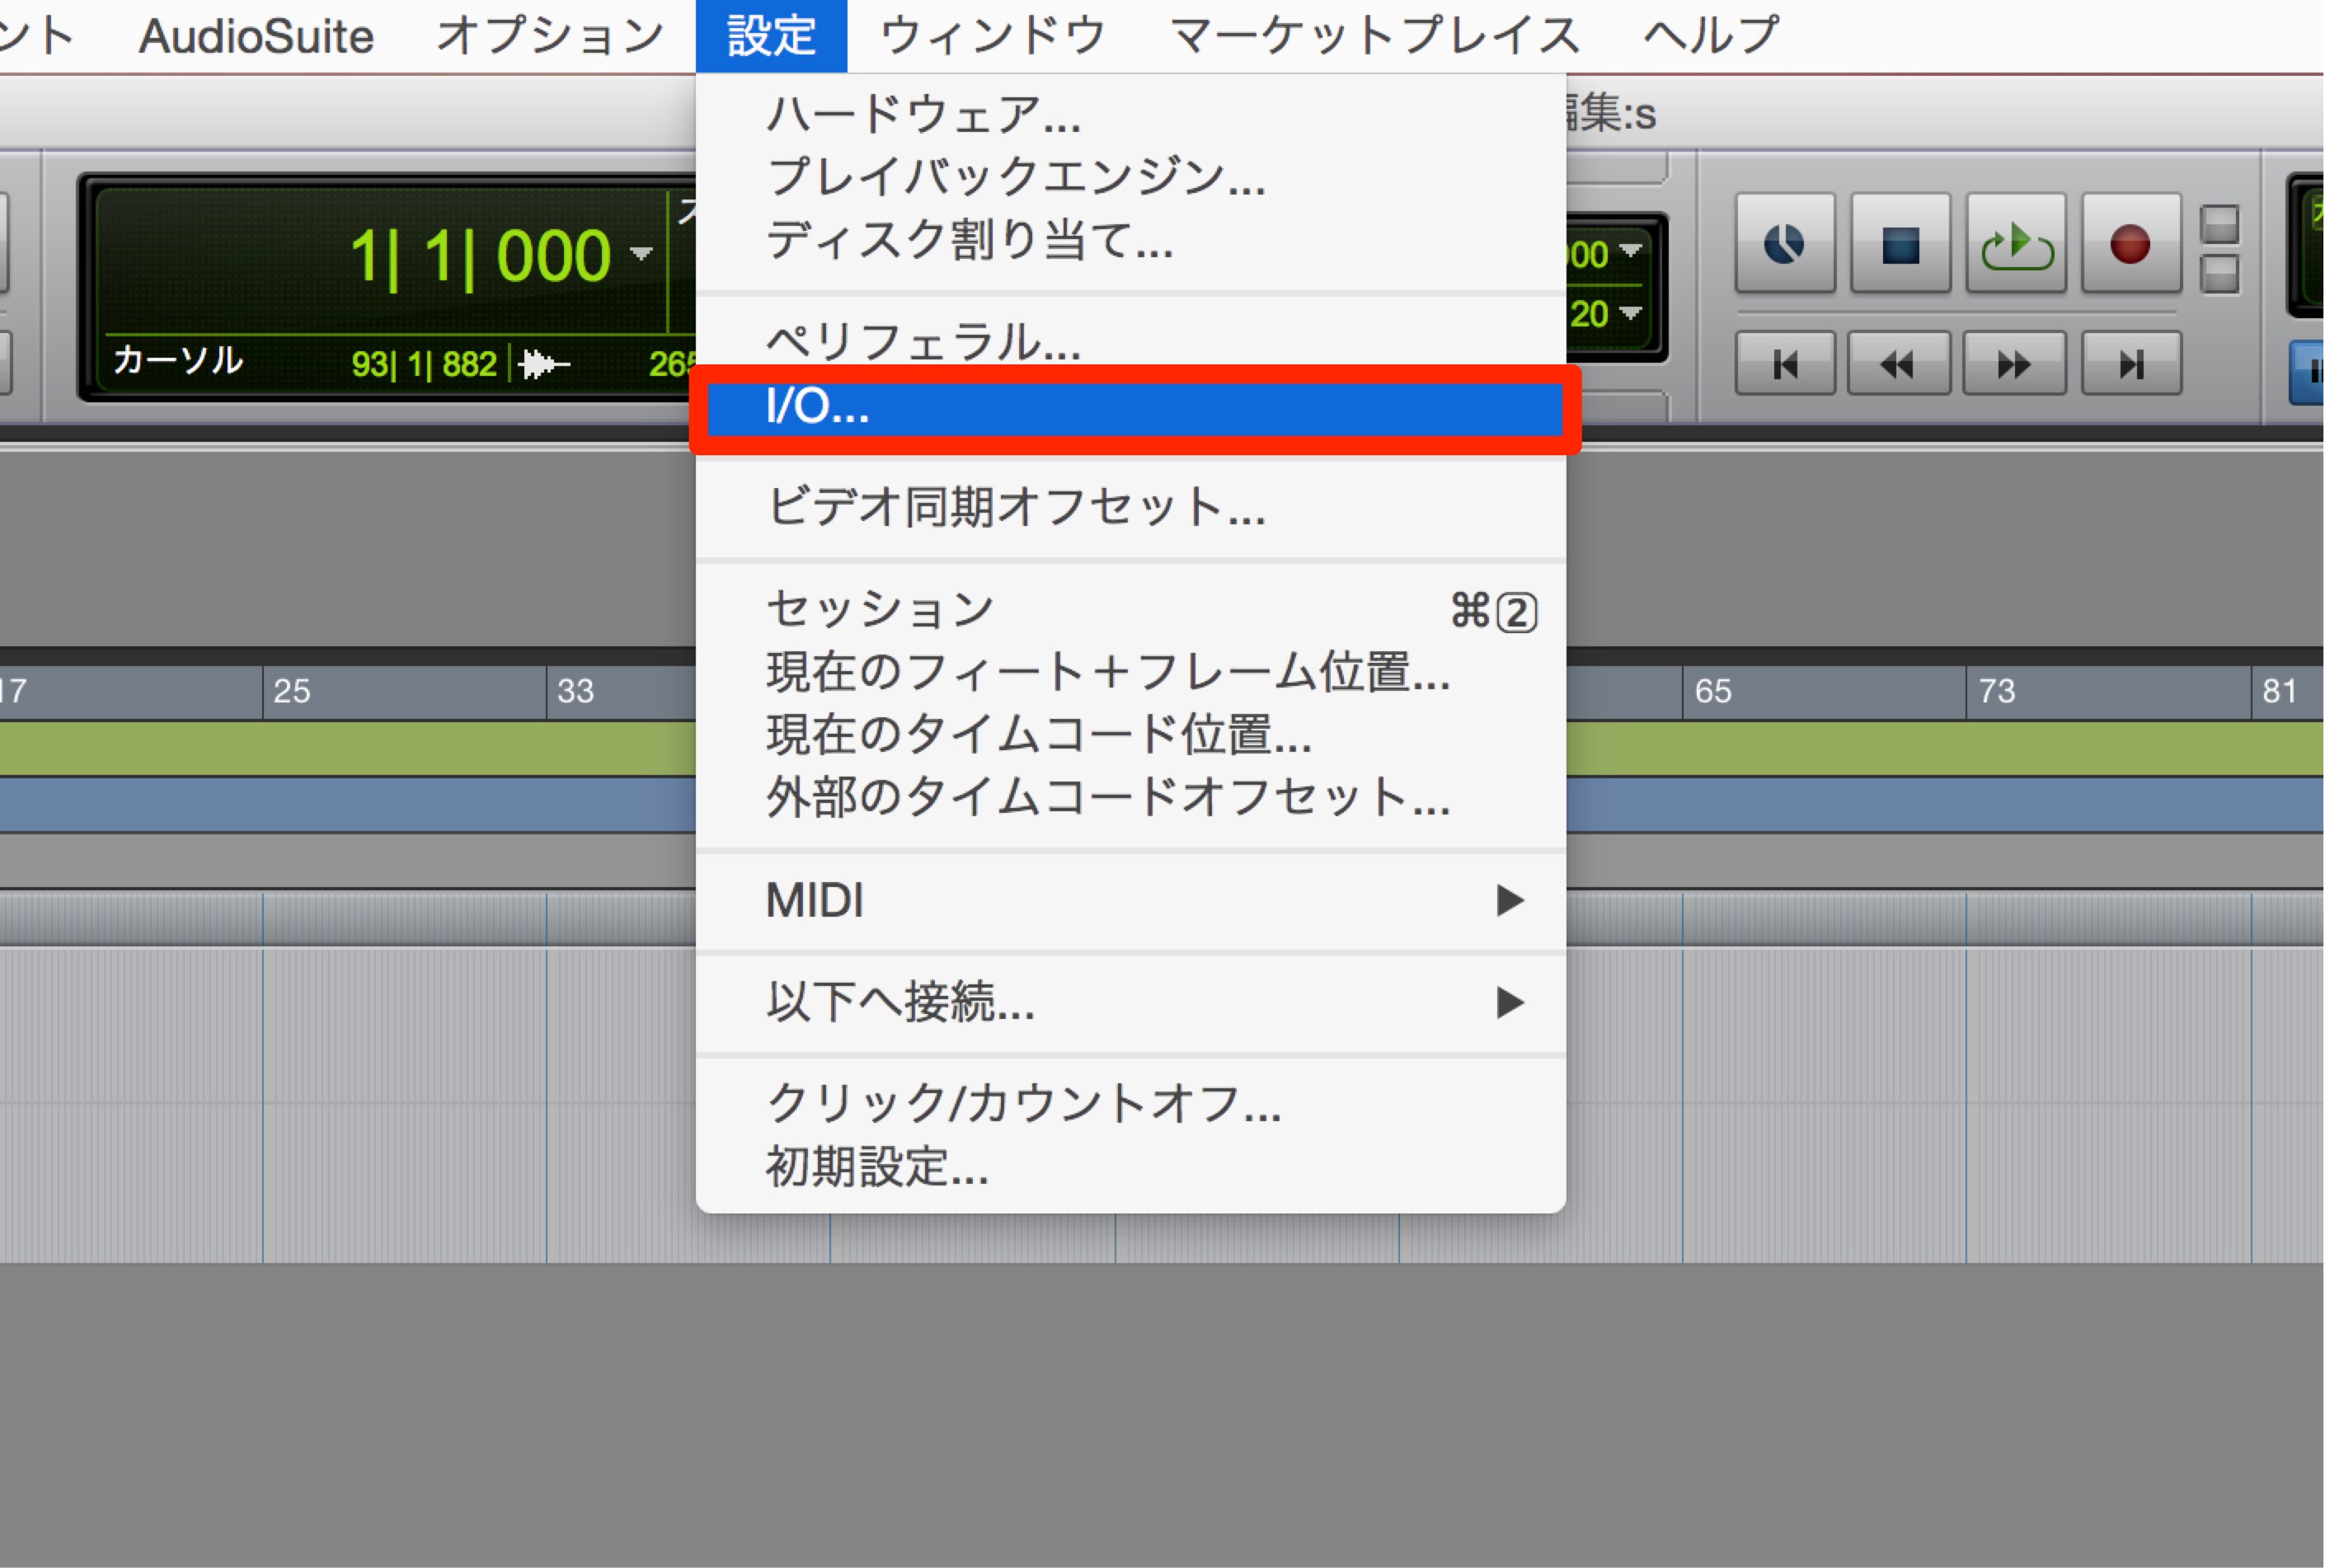Screen dimensions: 2325x1568
Task: Choose ペリフェラル... from the menu
Action: pos(1130,341)
